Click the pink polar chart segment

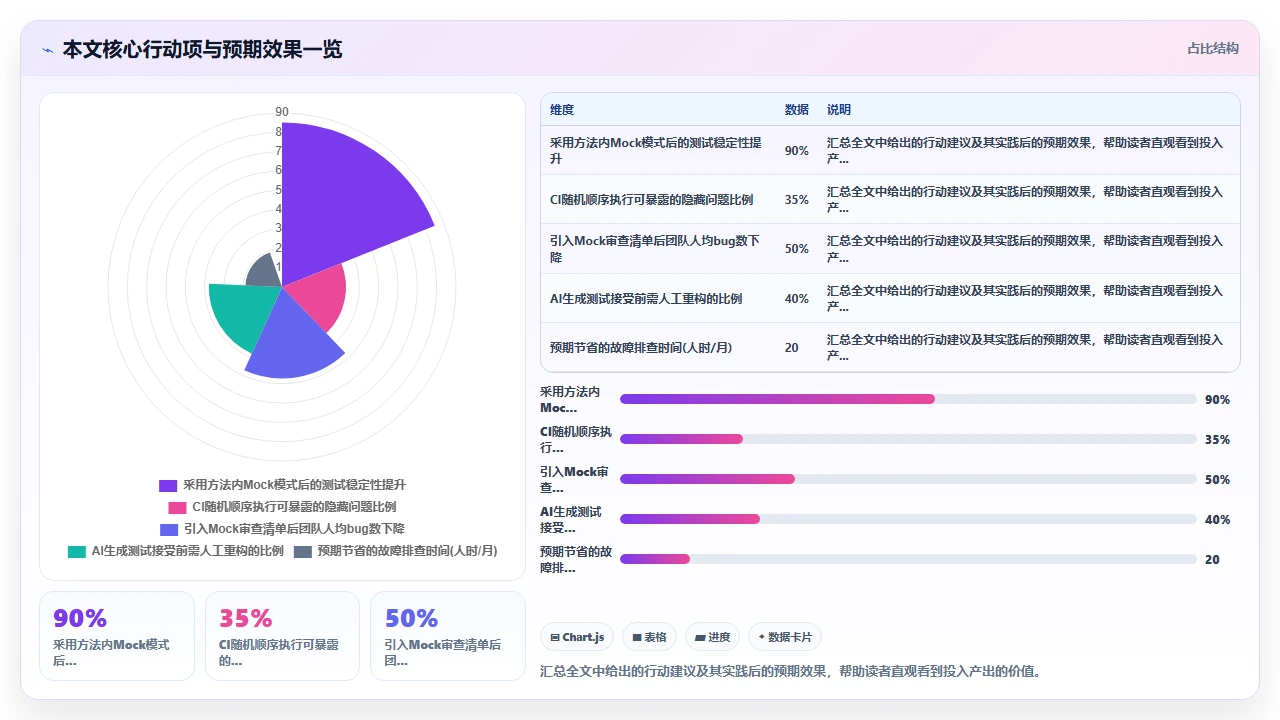[x=318, y=295]
